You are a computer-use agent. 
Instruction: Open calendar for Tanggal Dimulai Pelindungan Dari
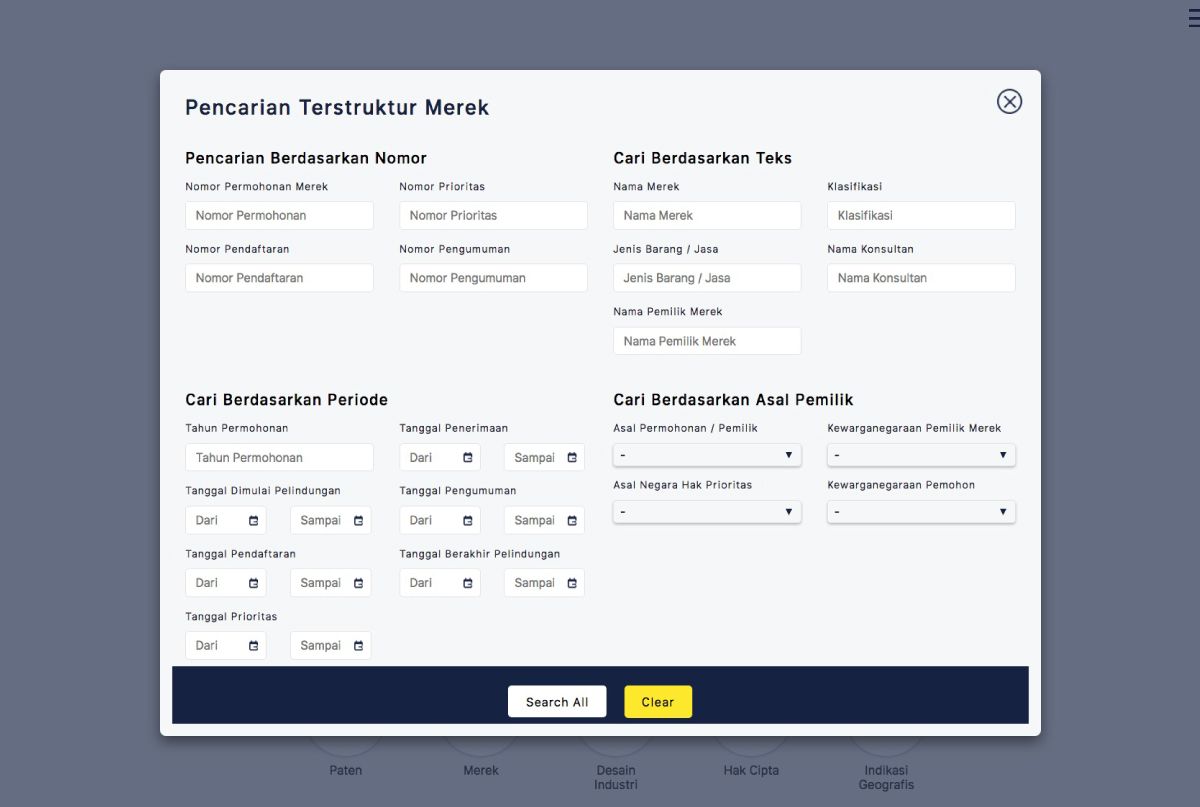point(254,521)
